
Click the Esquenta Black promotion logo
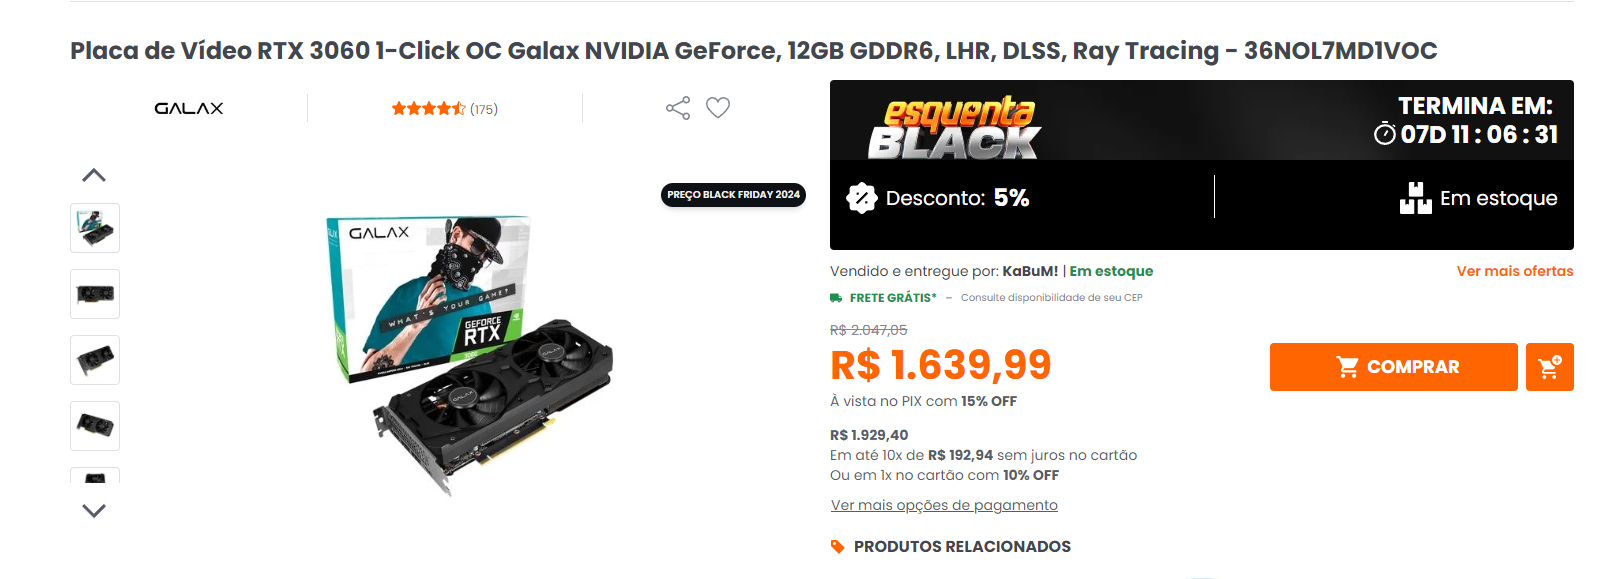pyautogui.click(x=954, y=128)
